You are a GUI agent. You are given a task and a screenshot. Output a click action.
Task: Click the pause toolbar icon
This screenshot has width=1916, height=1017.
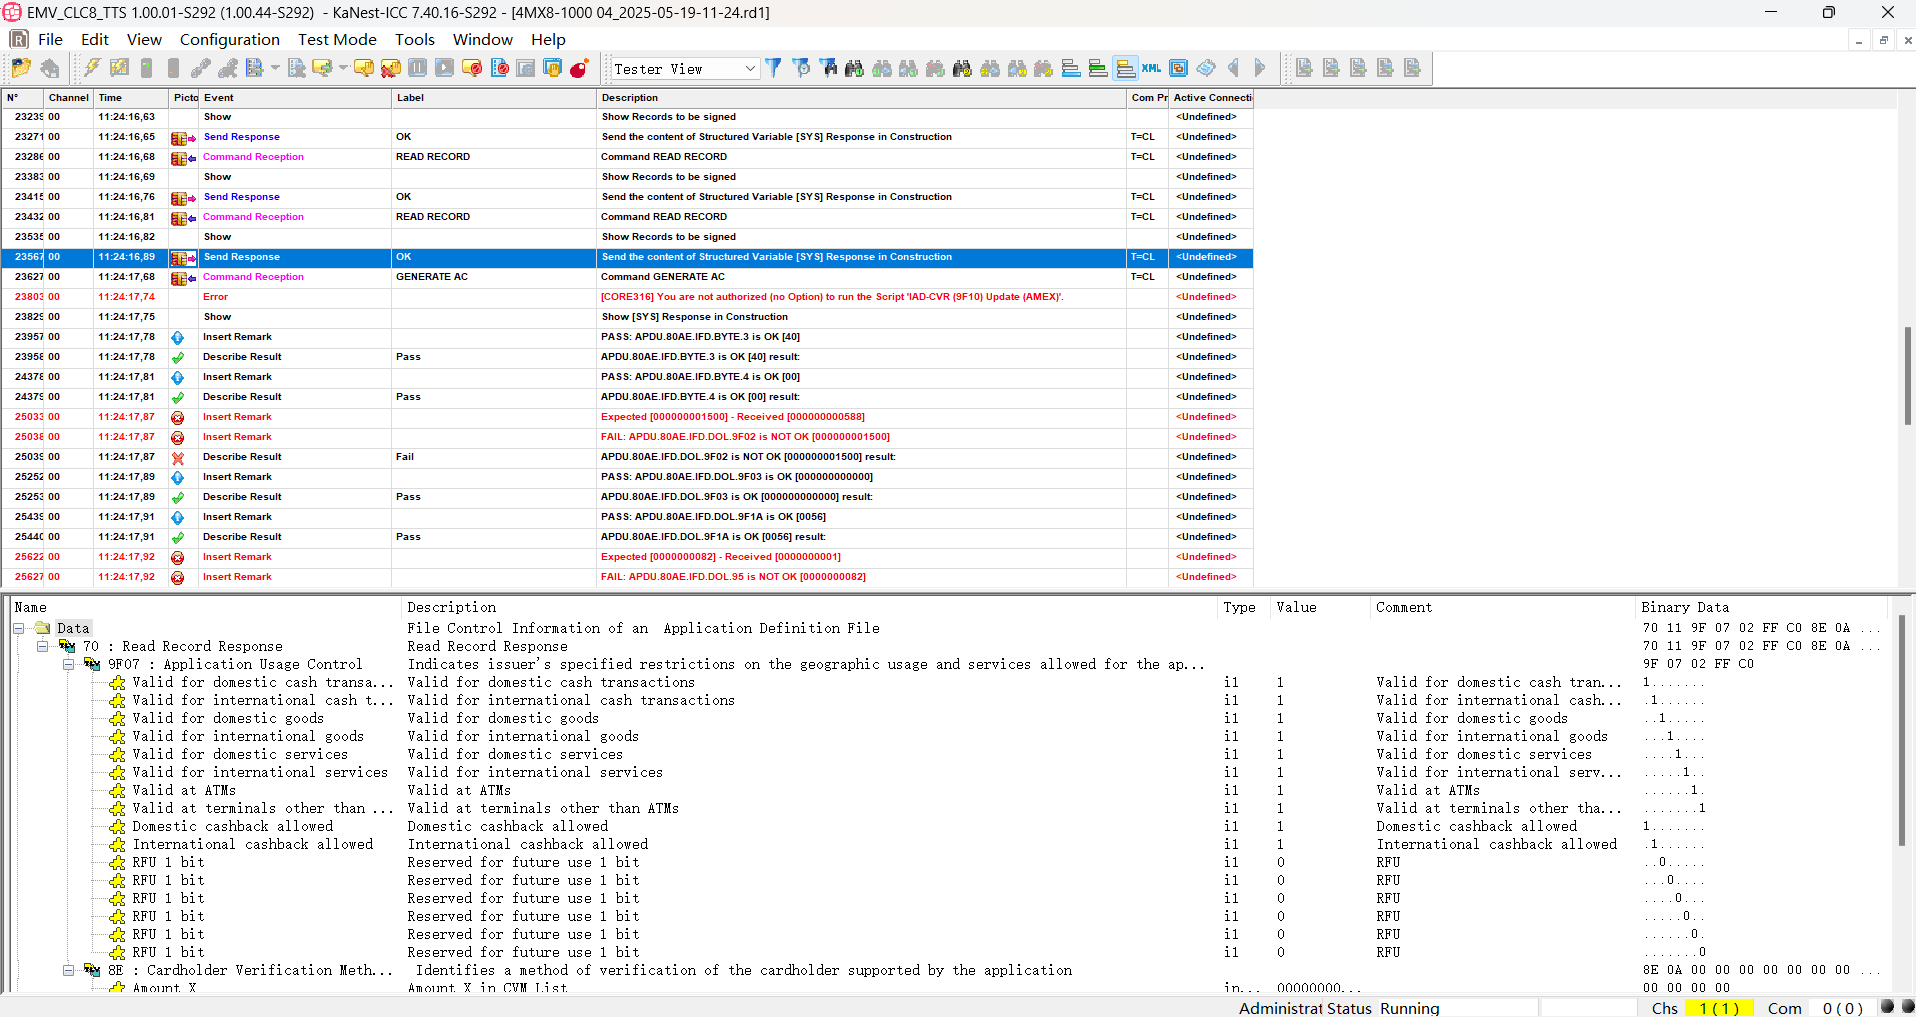tap(418, 68)
